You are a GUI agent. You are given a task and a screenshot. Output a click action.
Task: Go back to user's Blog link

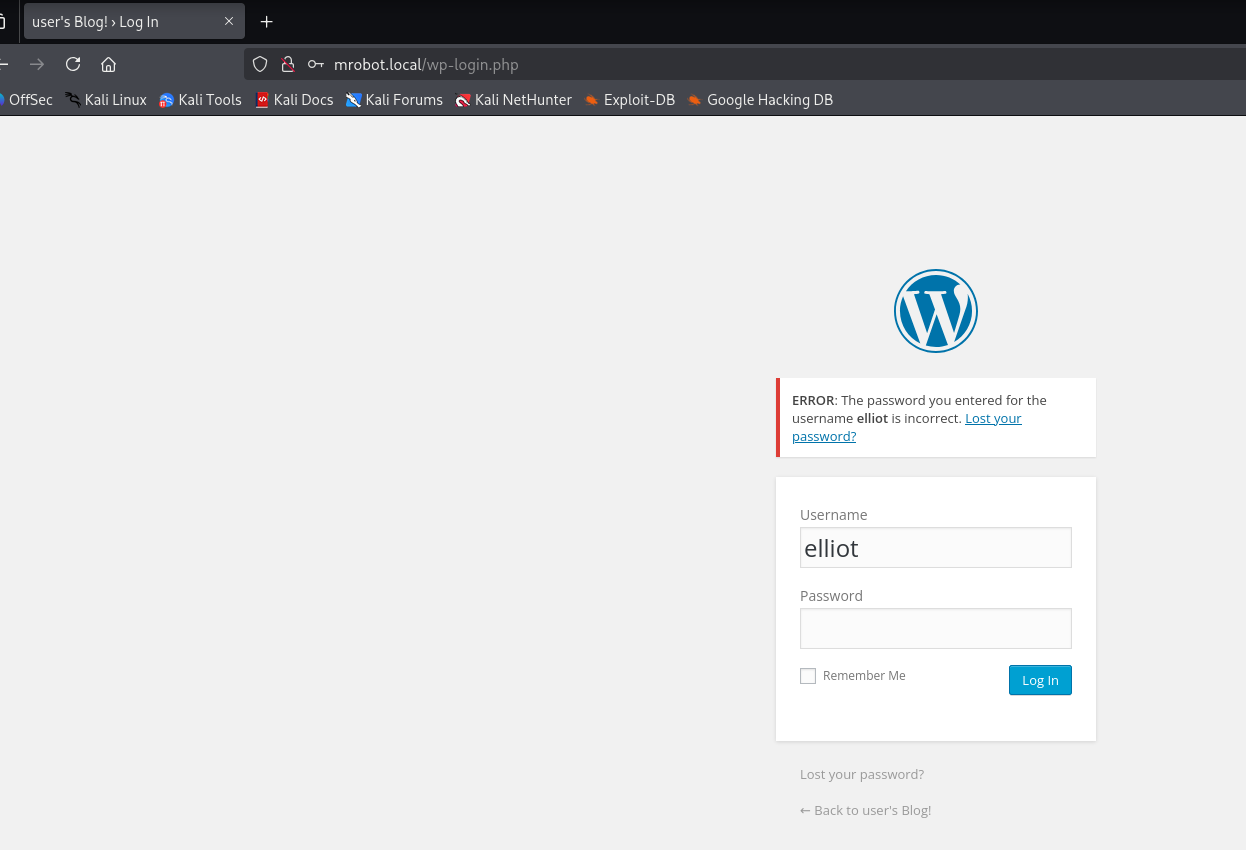tap(865, 811)
